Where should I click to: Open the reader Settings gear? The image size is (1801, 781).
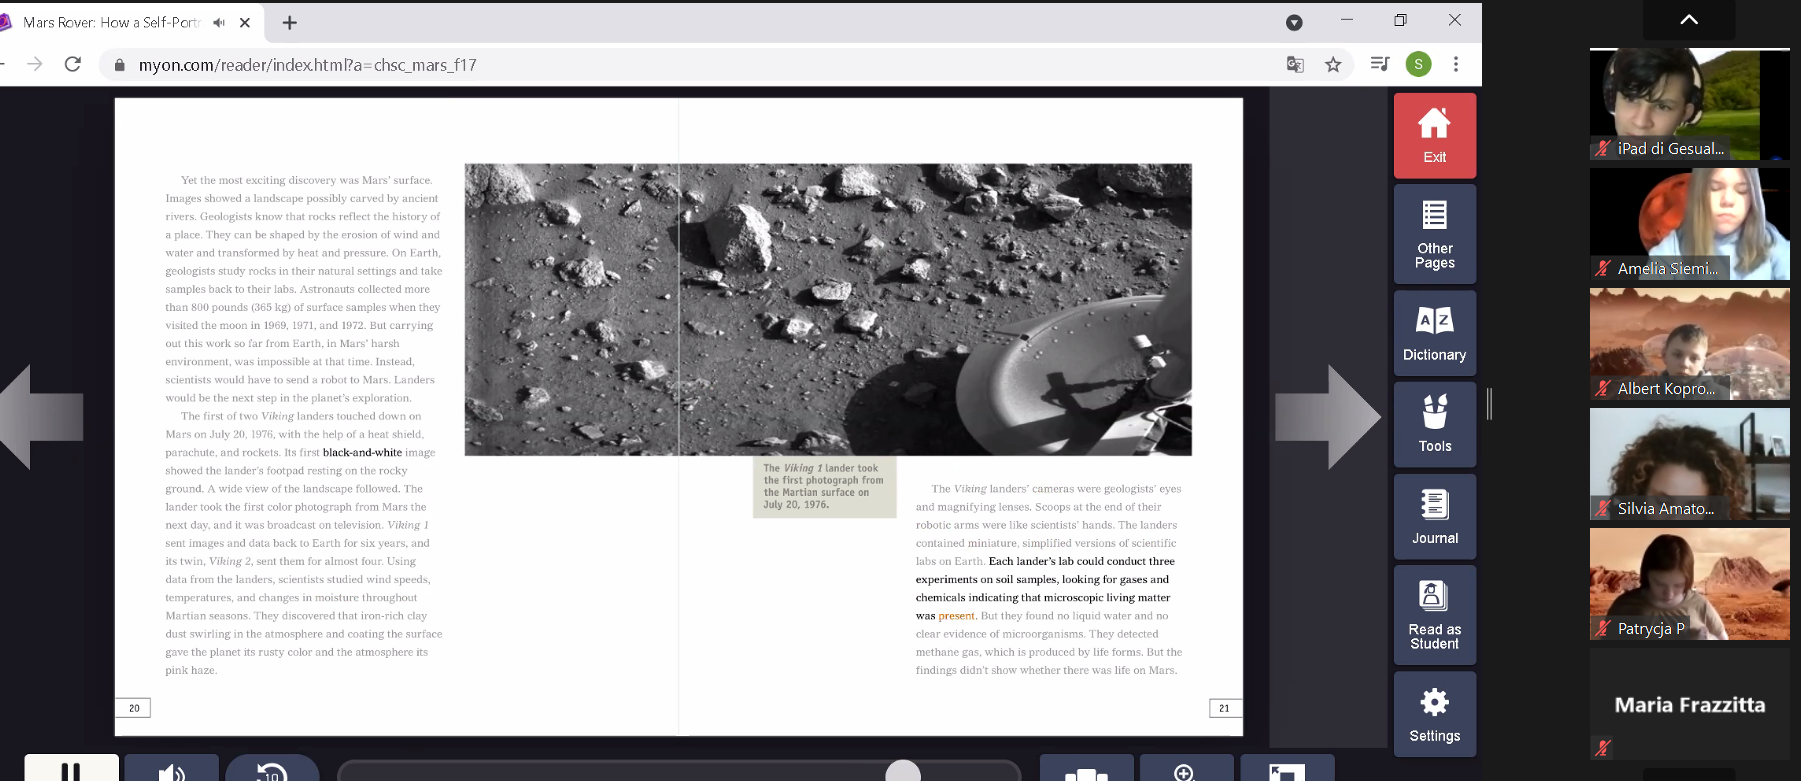tap(1434, 713)
